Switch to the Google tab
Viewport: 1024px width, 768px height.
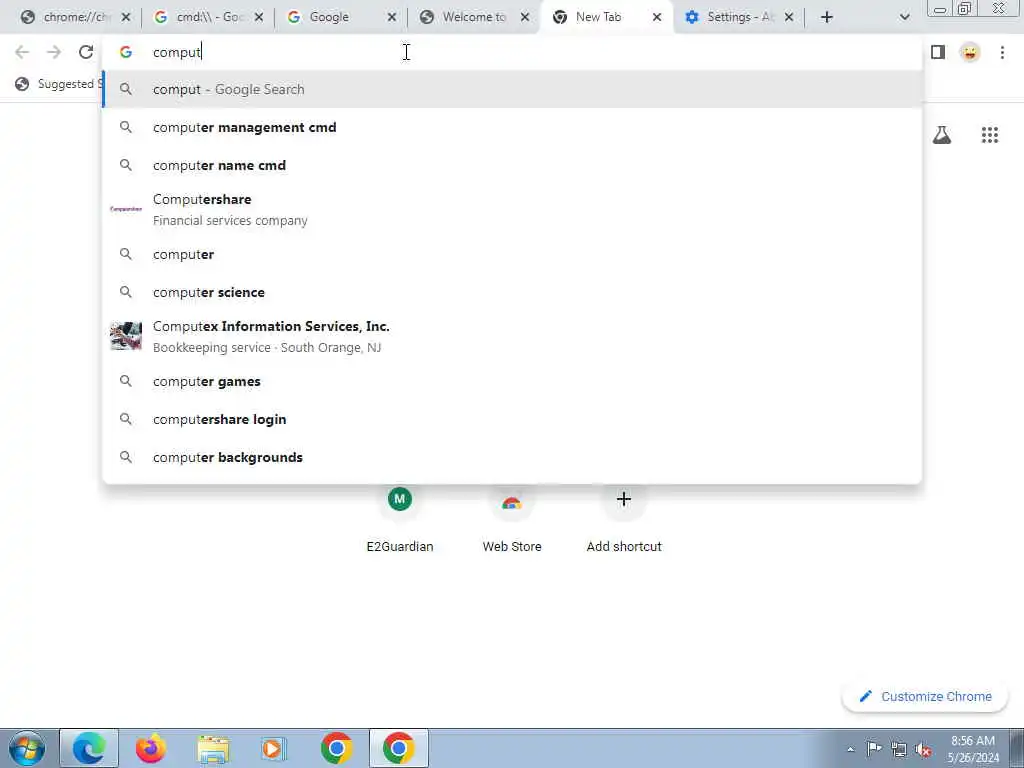[340, 18]
